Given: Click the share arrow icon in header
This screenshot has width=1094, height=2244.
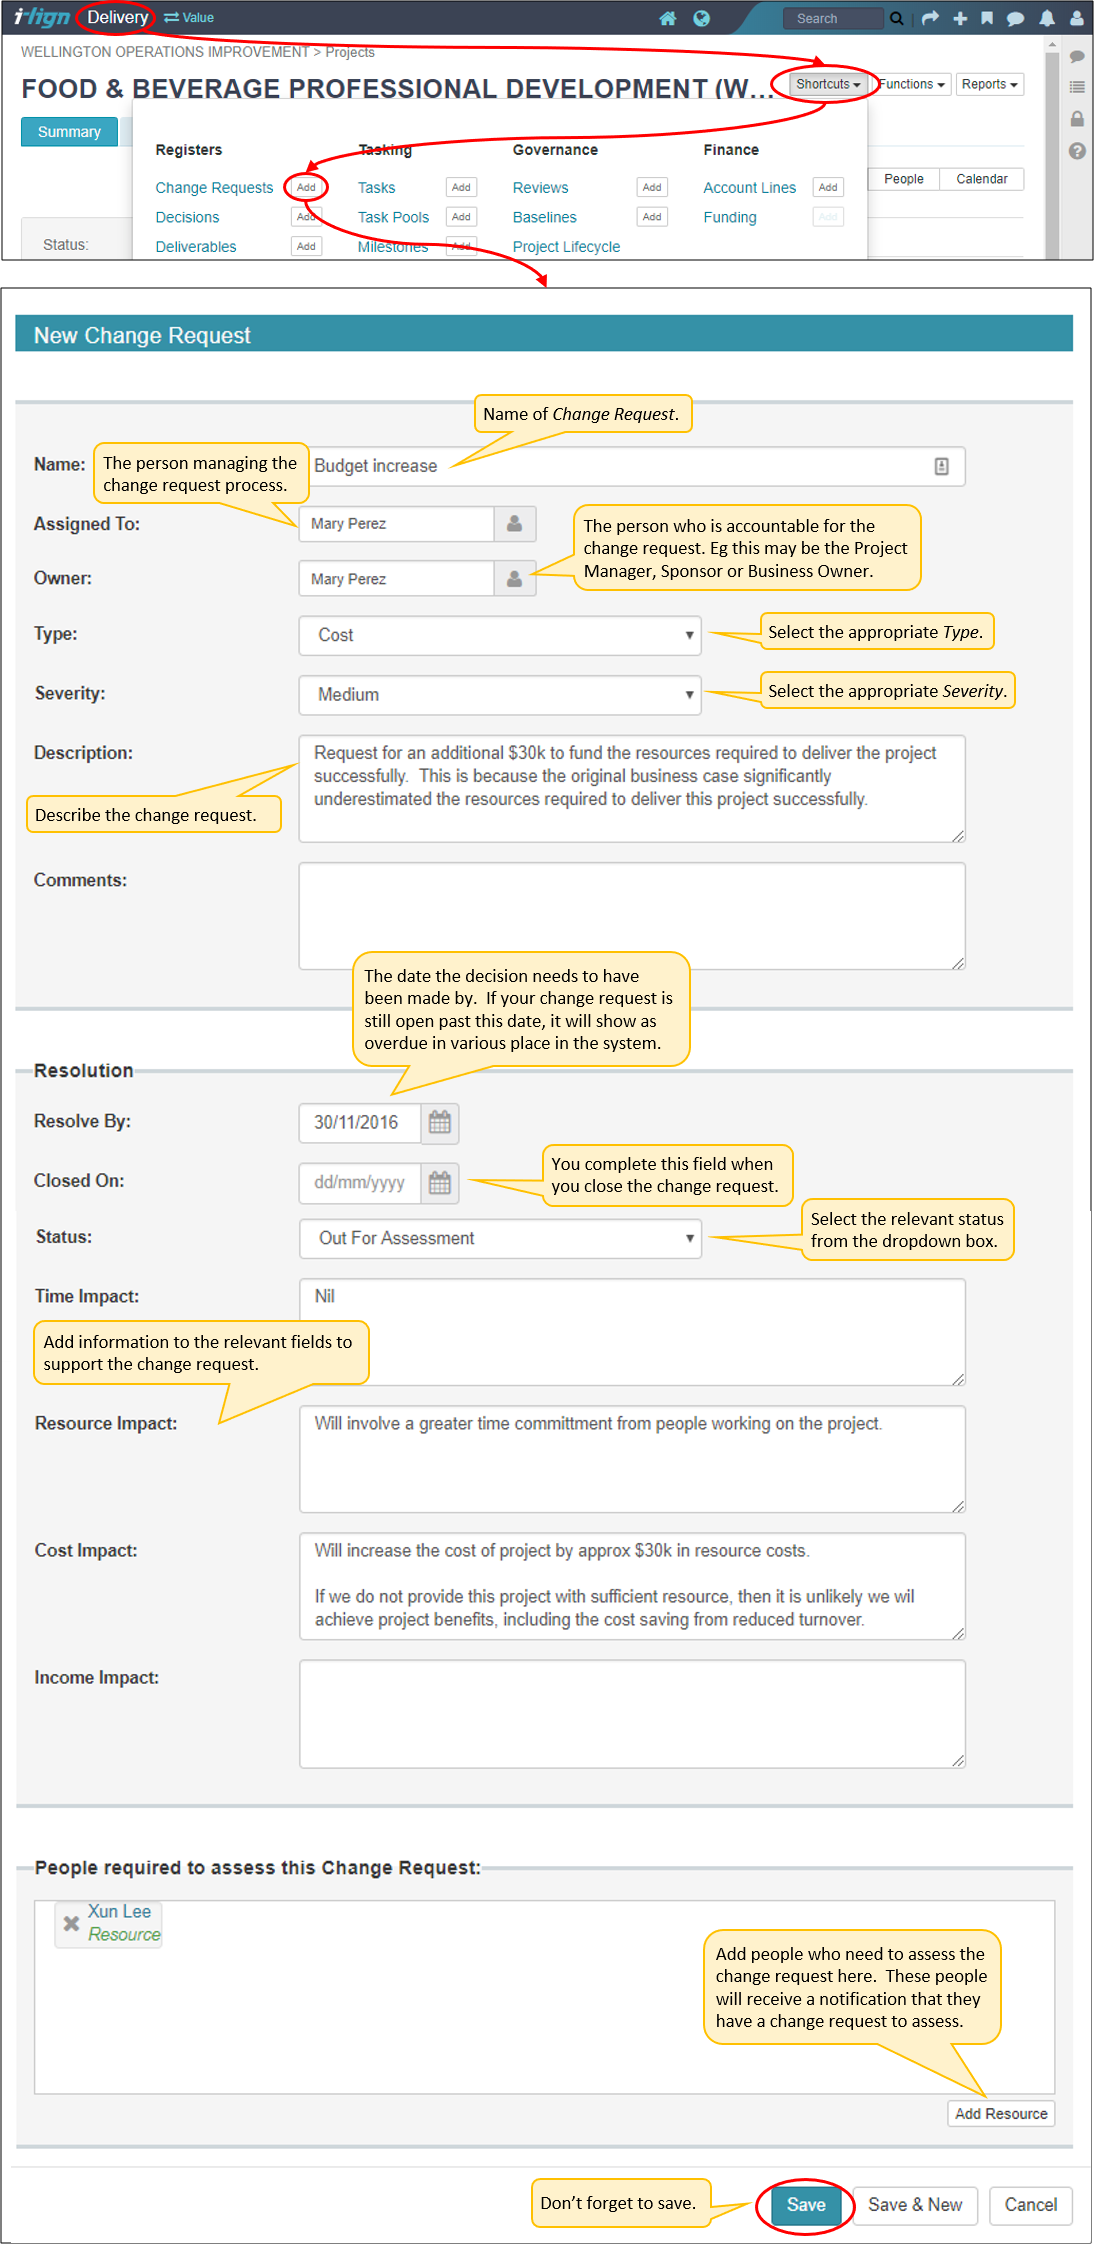Looking at the screenshot, I should (x=930, y=18).
